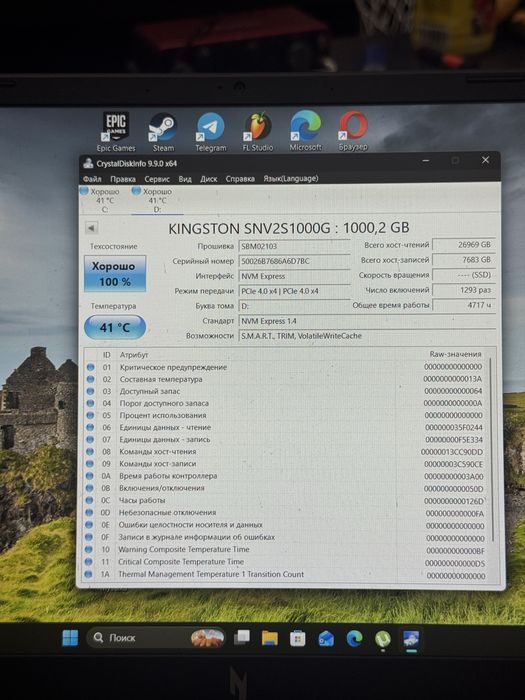525x700 pixels.
Task: Click the Серийный номер field
Action: pos(294,261)
